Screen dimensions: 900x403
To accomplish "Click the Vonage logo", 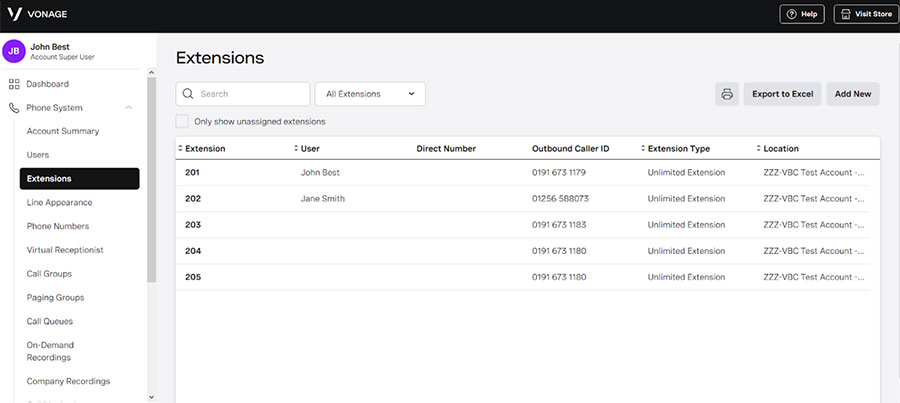I will (x=37, y=14).
